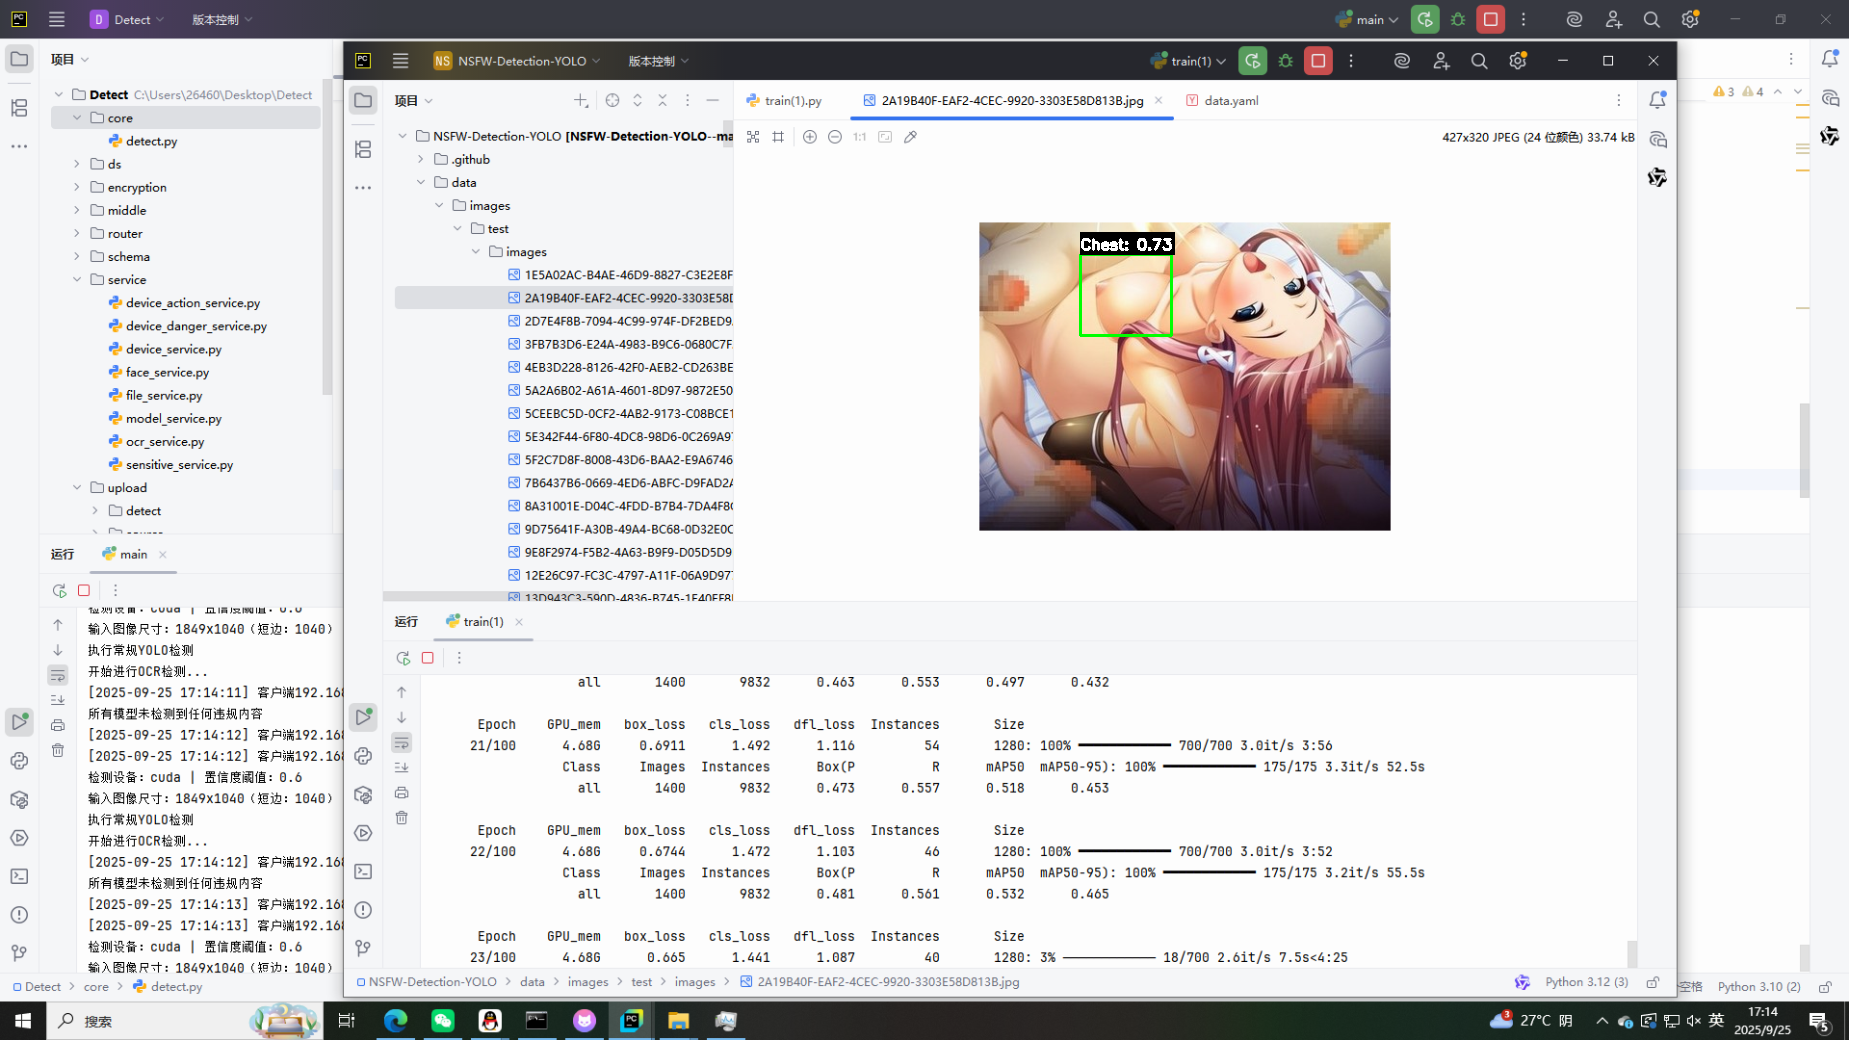Open the WeChat icon in the taskbar
This screenshot has height=1040, width=1849.
point(442,1020)
